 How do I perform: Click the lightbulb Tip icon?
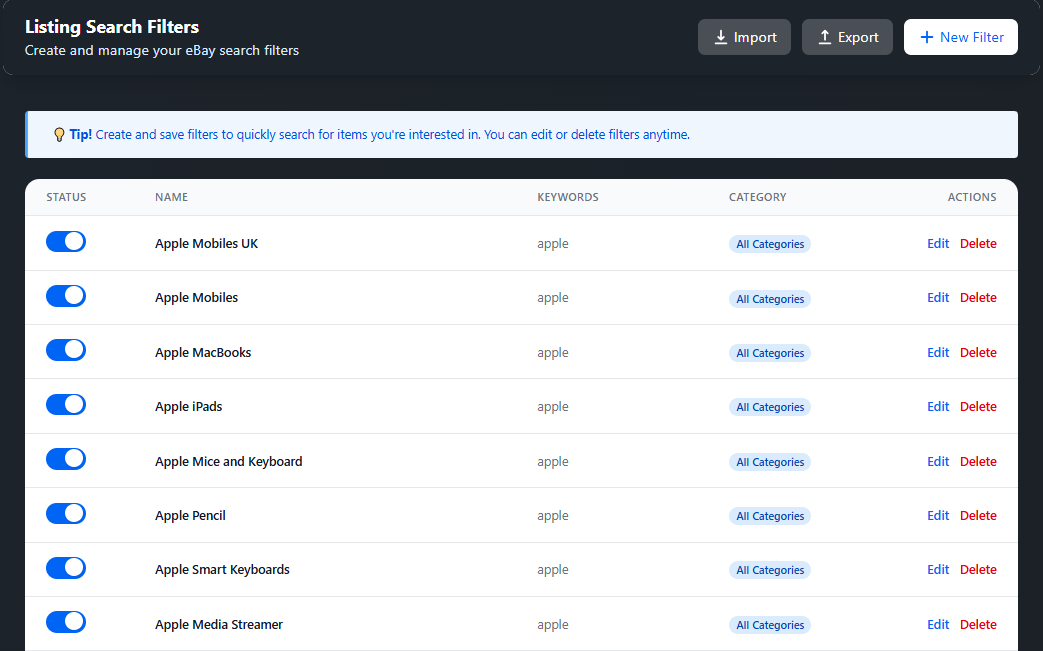tap(59, 134)
